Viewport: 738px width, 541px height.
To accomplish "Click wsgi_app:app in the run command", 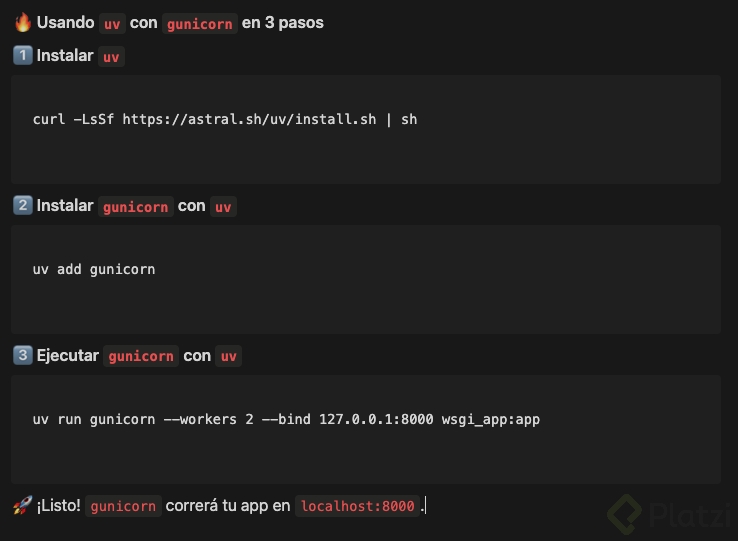I will [491, 419].
